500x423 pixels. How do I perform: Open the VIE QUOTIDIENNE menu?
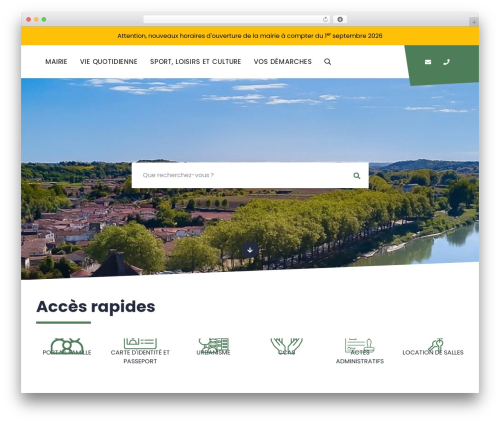tap(108, 62)
